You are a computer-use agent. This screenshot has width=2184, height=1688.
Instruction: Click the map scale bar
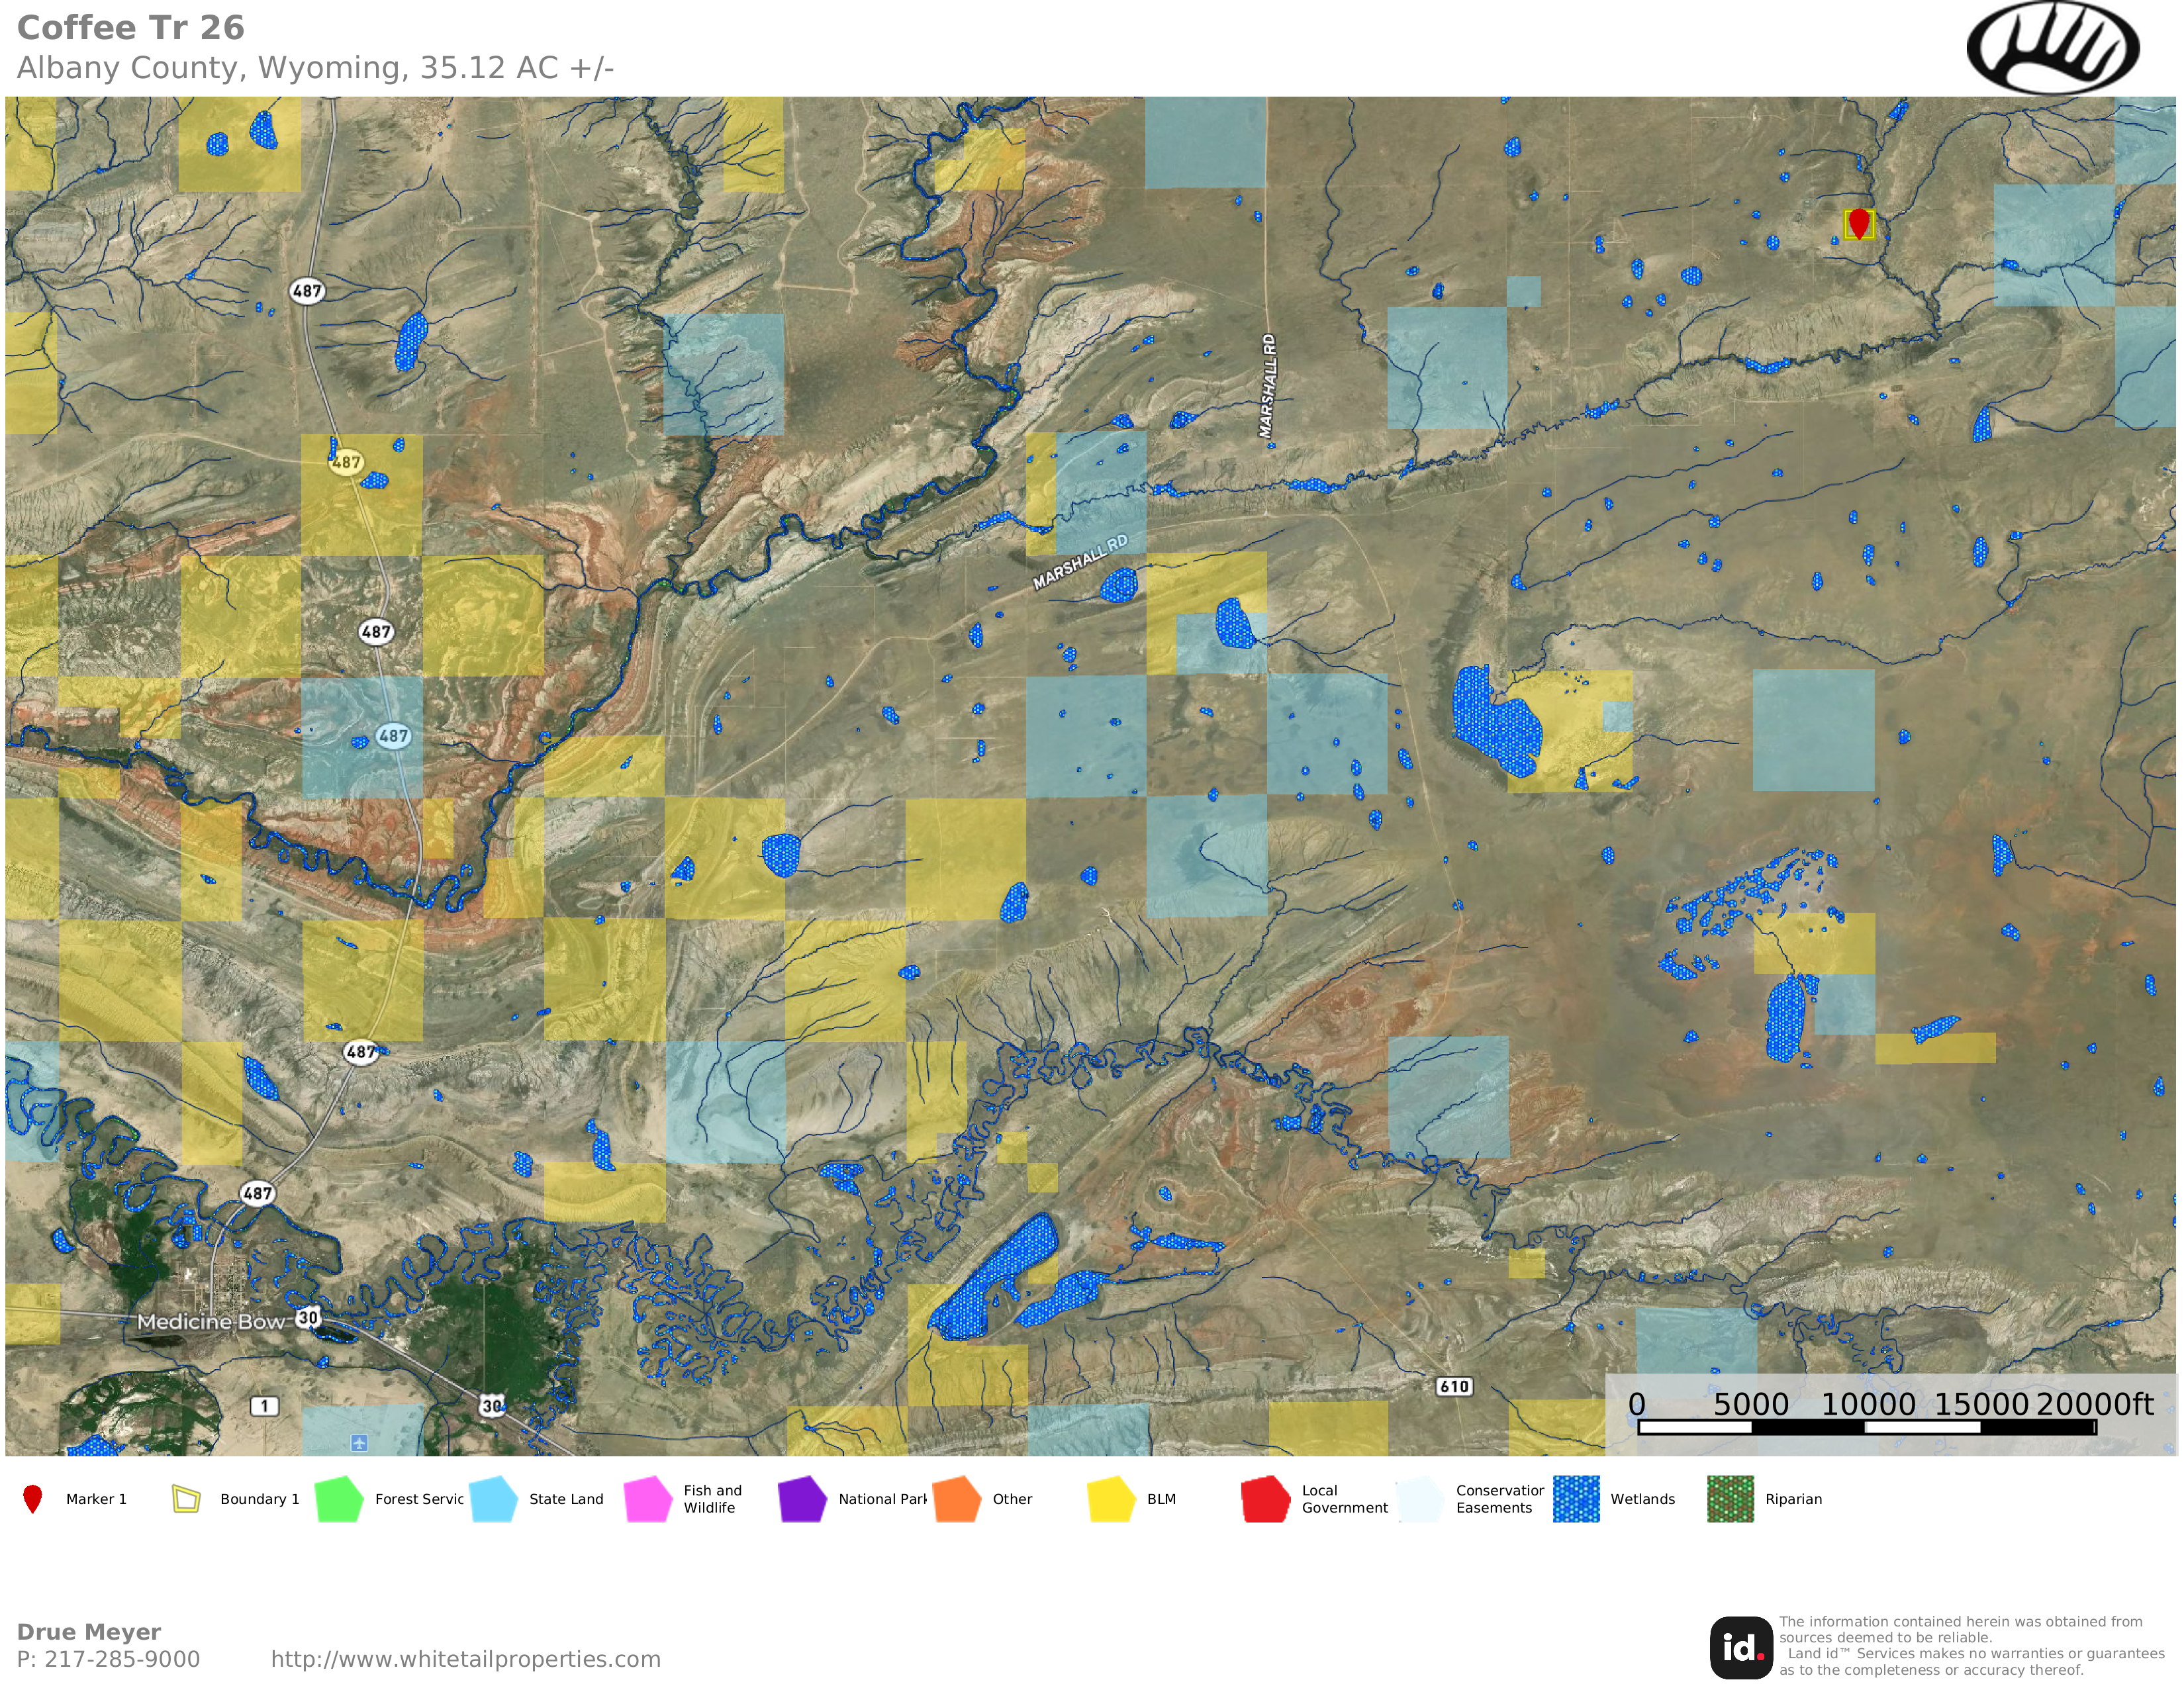pyautogui.click(x=1866, y=1427)
